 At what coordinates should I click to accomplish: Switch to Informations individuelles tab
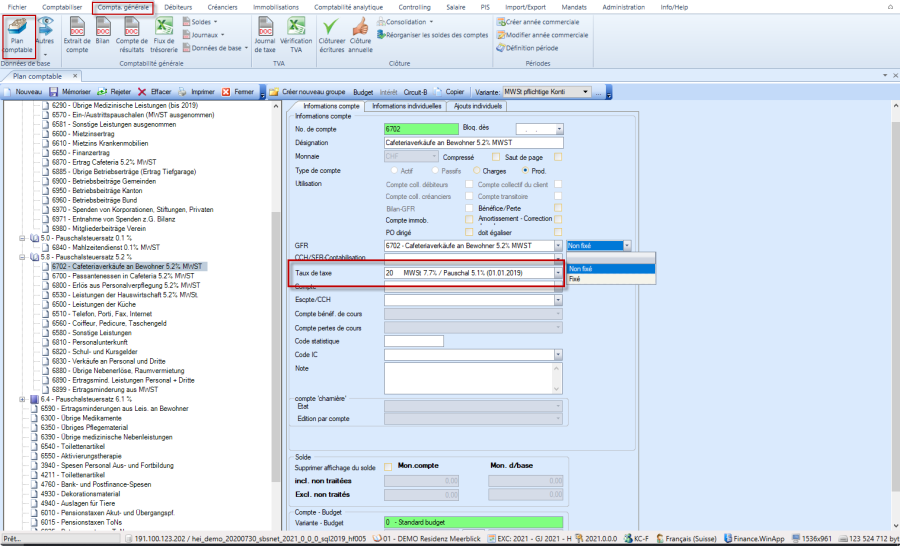(x=406, y=106)
